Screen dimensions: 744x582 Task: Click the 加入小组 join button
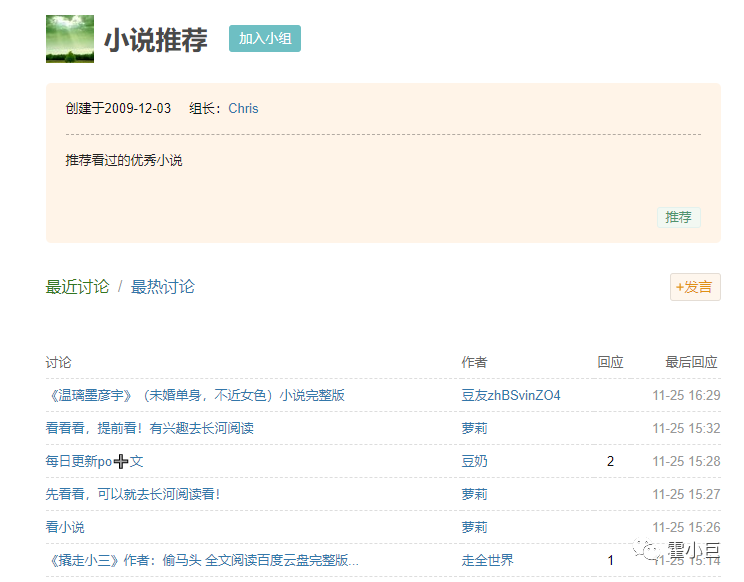265,38
